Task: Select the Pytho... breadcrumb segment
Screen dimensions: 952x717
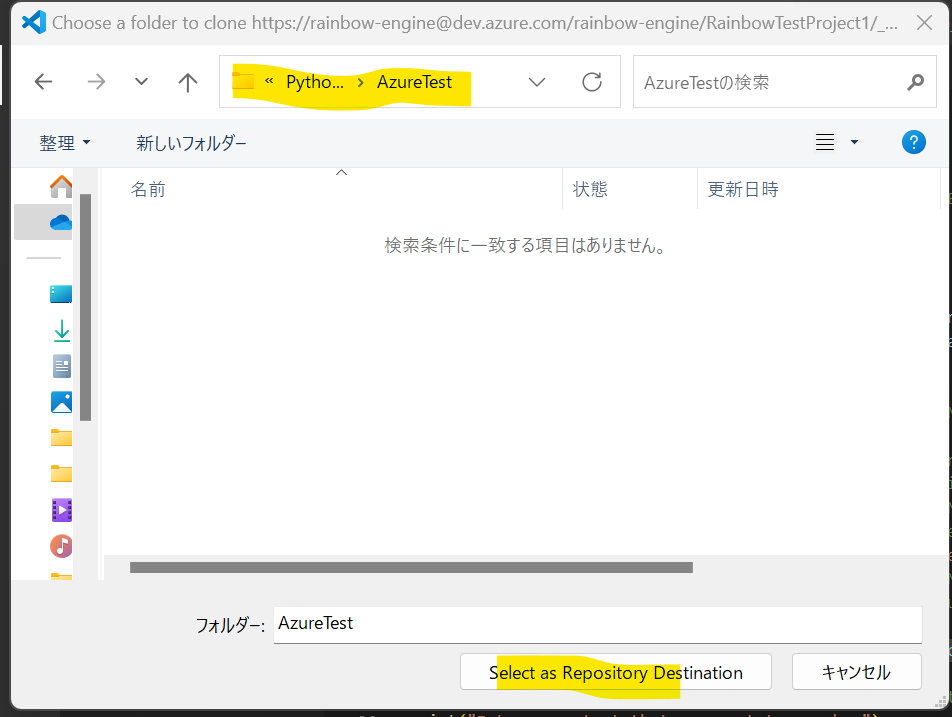Action: [x=314, y=82]
